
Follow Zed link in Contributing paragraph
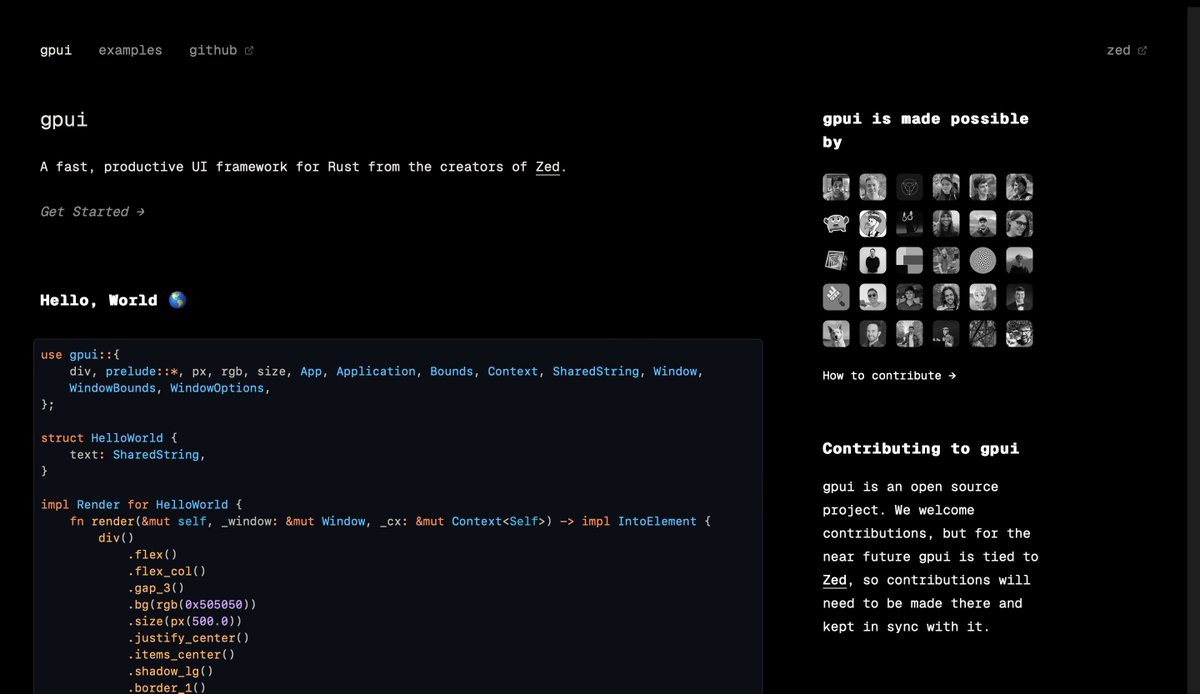tap(835, 580)
